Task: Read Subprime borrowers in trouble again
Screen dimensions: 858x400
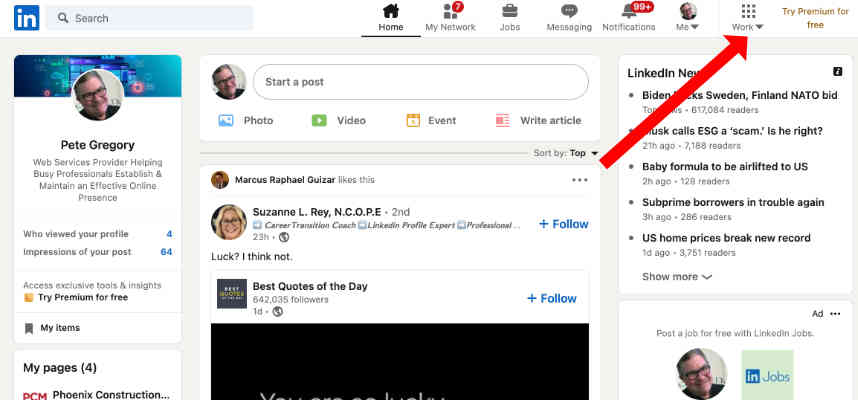Action: [733, 202]
